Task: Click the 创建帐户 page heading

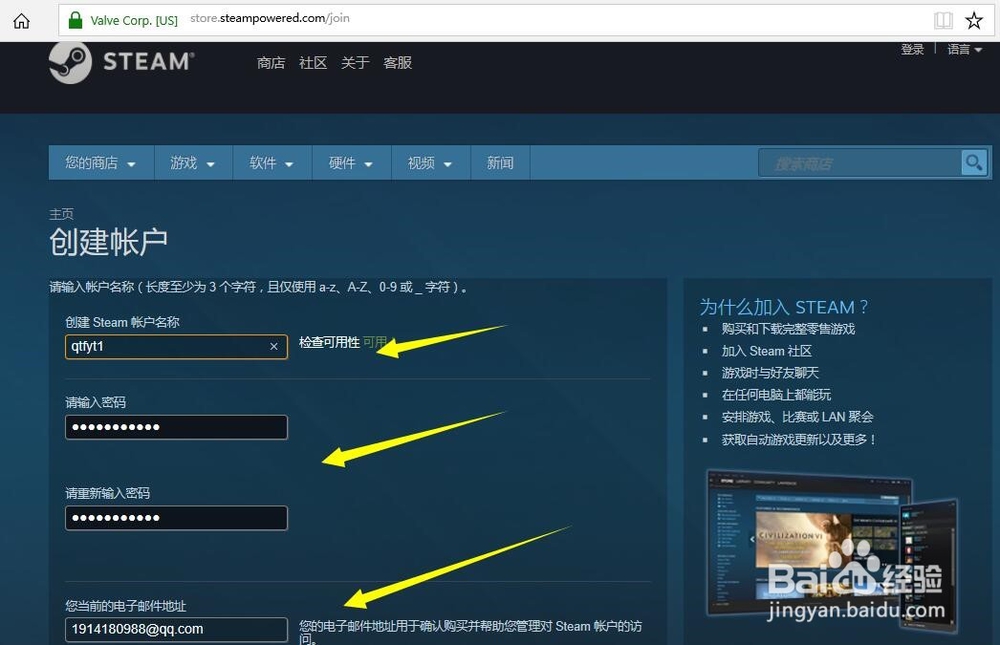Action: [108, 242]
